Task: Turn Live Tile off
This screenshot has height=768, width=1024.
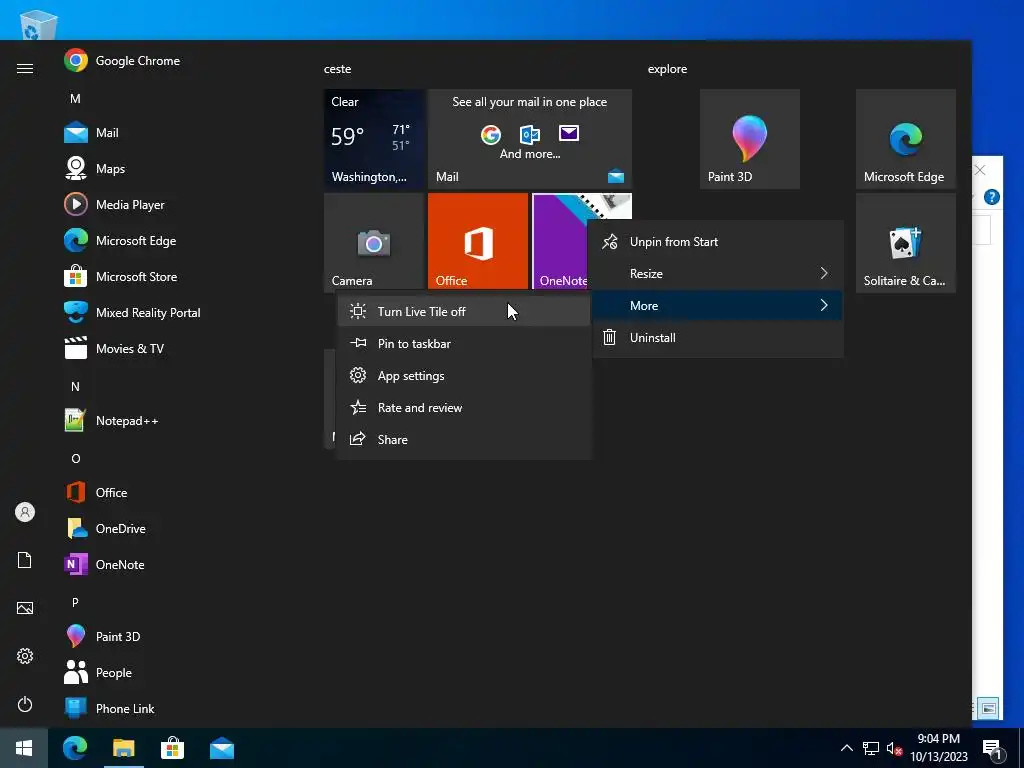Action: pos(464,312)
